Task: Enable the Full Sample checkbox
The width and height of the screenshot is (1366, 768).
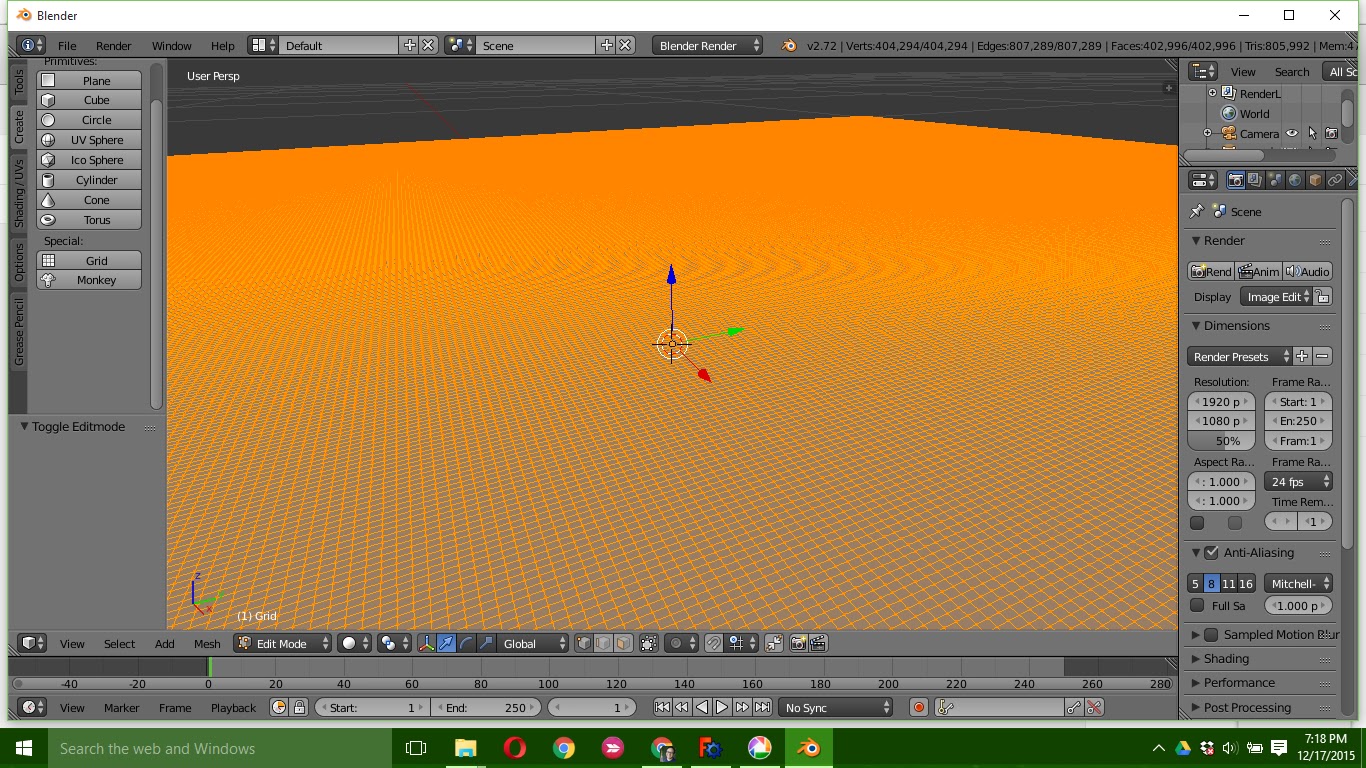Action: (x=1197, y=605)
